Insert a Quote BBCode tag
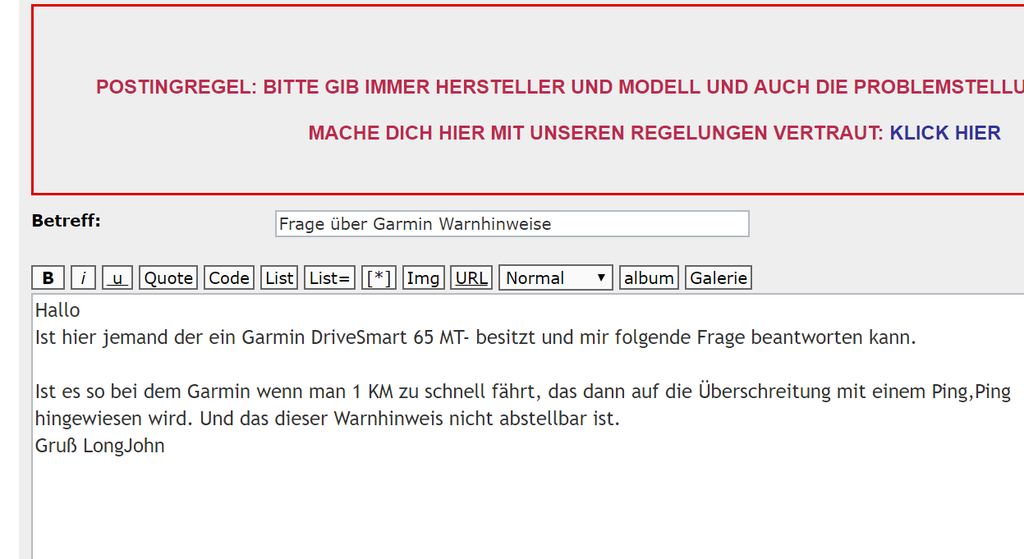This screenshot has height=559, width=1024. [168, 278]
